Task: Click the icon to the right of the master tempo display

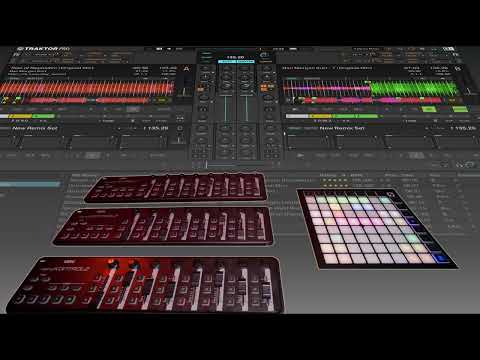Action: [x=265, y=55]
